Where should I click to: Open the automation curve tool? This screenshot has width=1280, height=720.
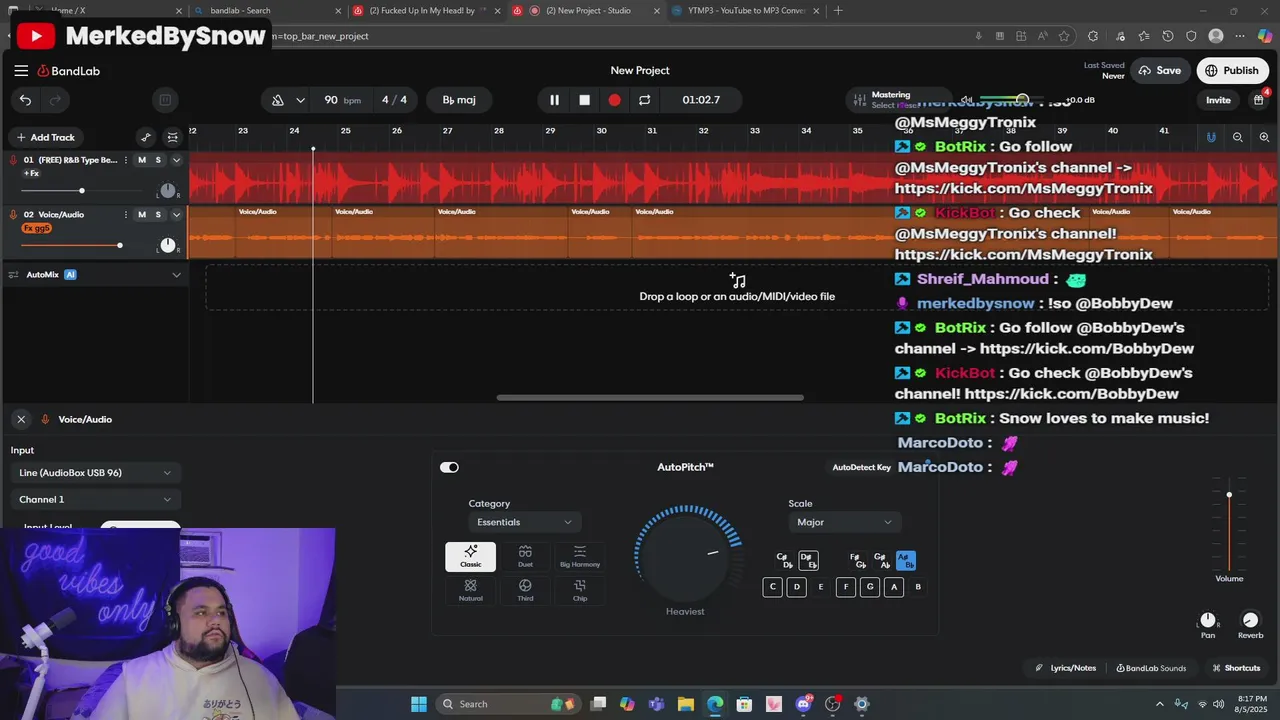[146, 137]
